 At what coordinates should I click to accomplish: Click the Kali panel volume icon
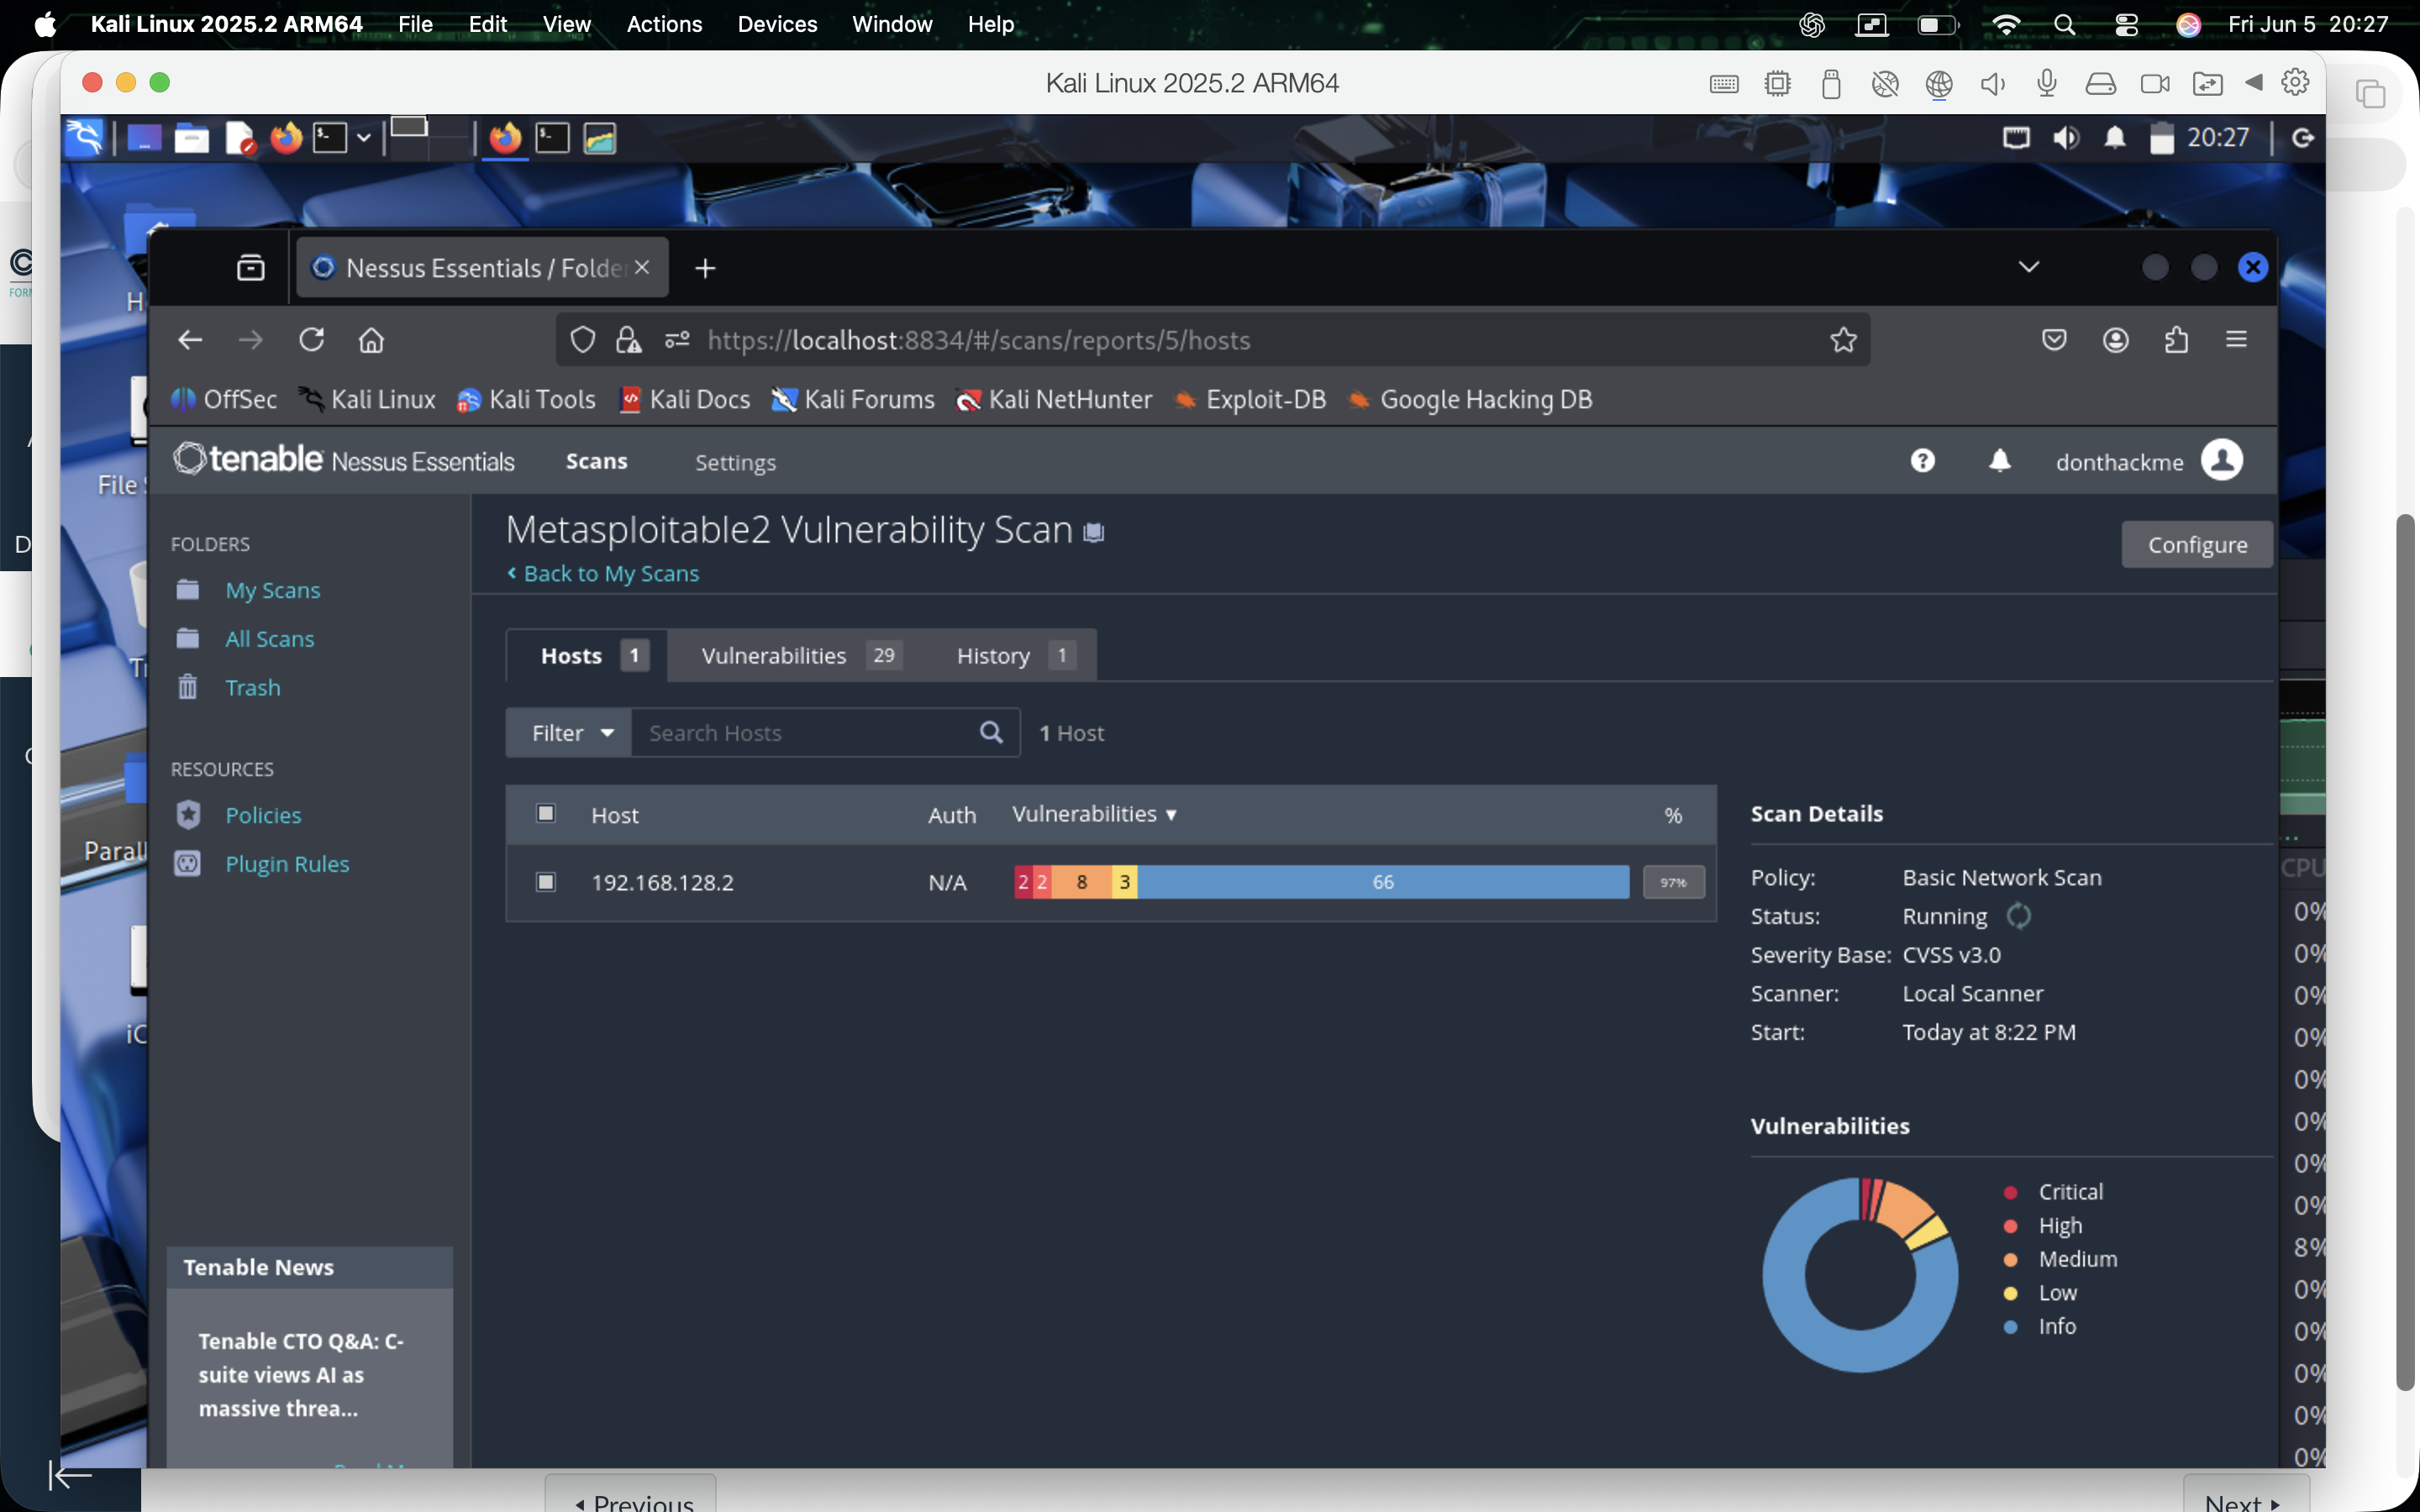[2066, 138]
